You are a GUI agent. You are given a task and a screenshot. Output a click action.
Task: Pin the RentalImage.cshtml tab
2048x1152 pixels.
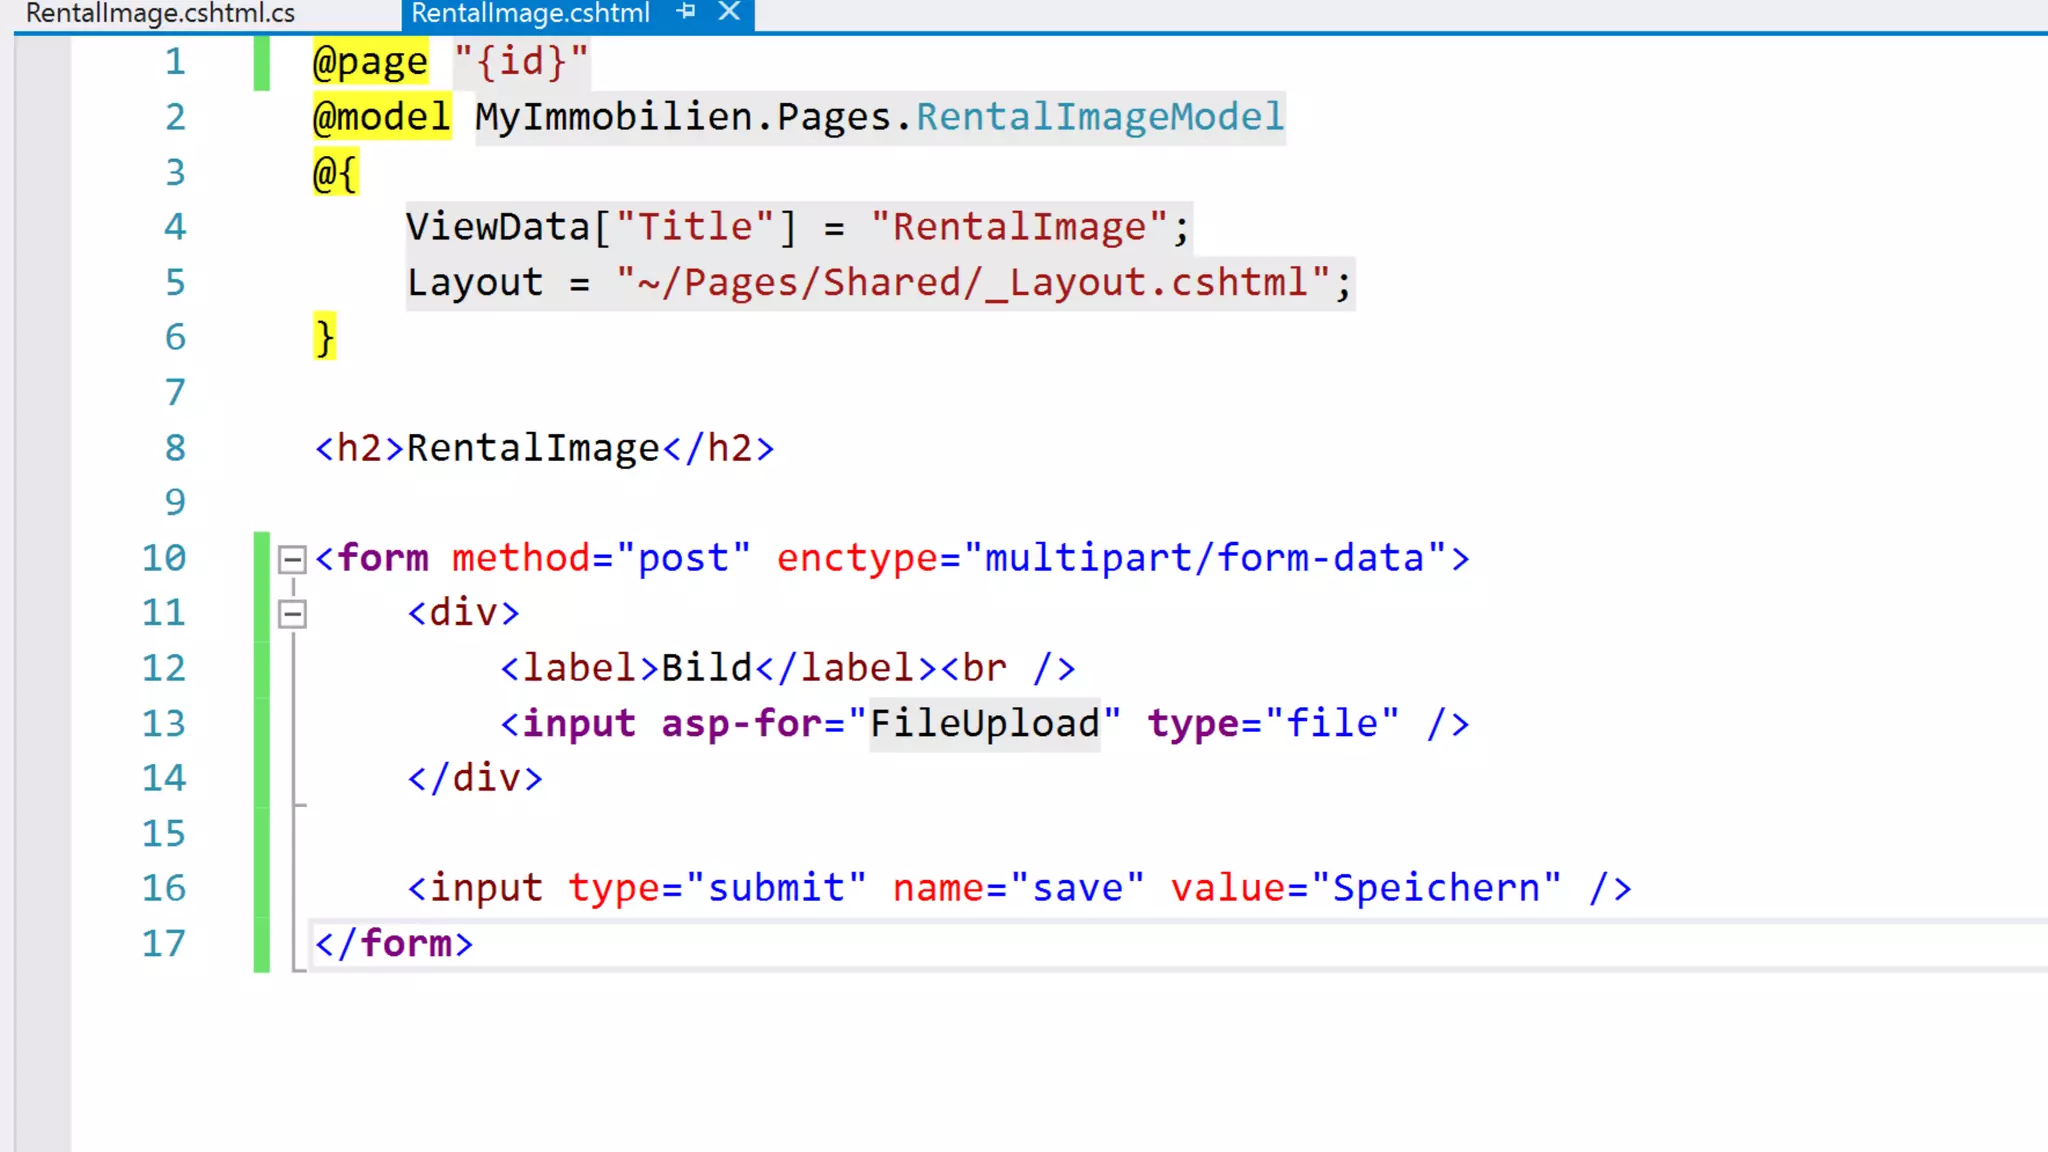tap(686, 12)
